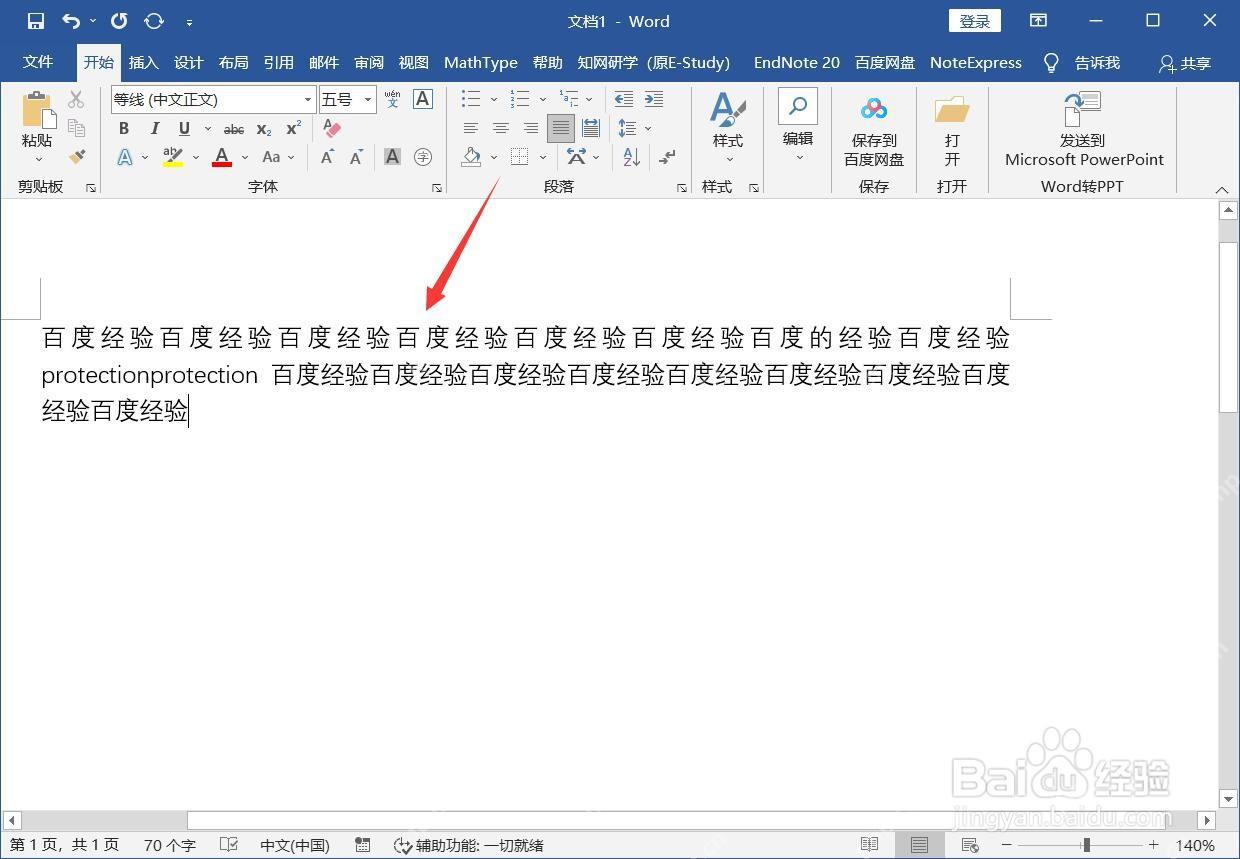Toggle character shading A icon
This screenshot has height=859, width=1240.
(392, 157)
